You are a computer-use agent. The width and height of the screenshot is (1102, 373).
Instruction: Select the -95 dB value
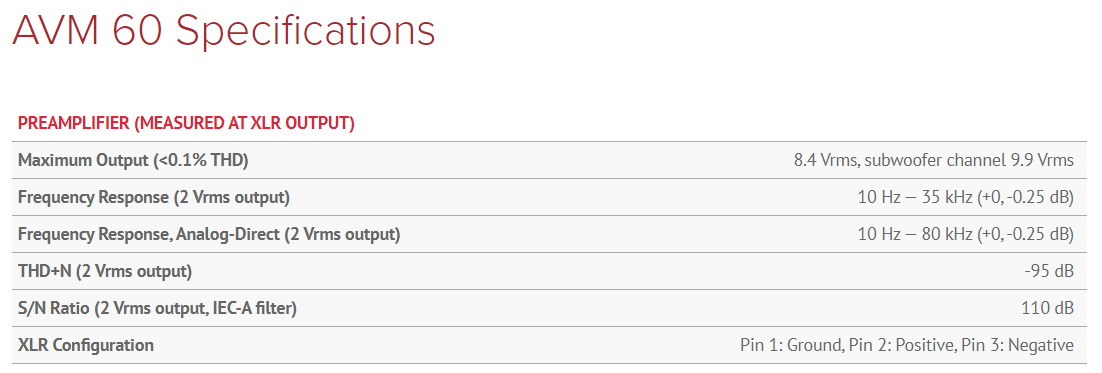pyautogui.click(x=1049, y=271)
